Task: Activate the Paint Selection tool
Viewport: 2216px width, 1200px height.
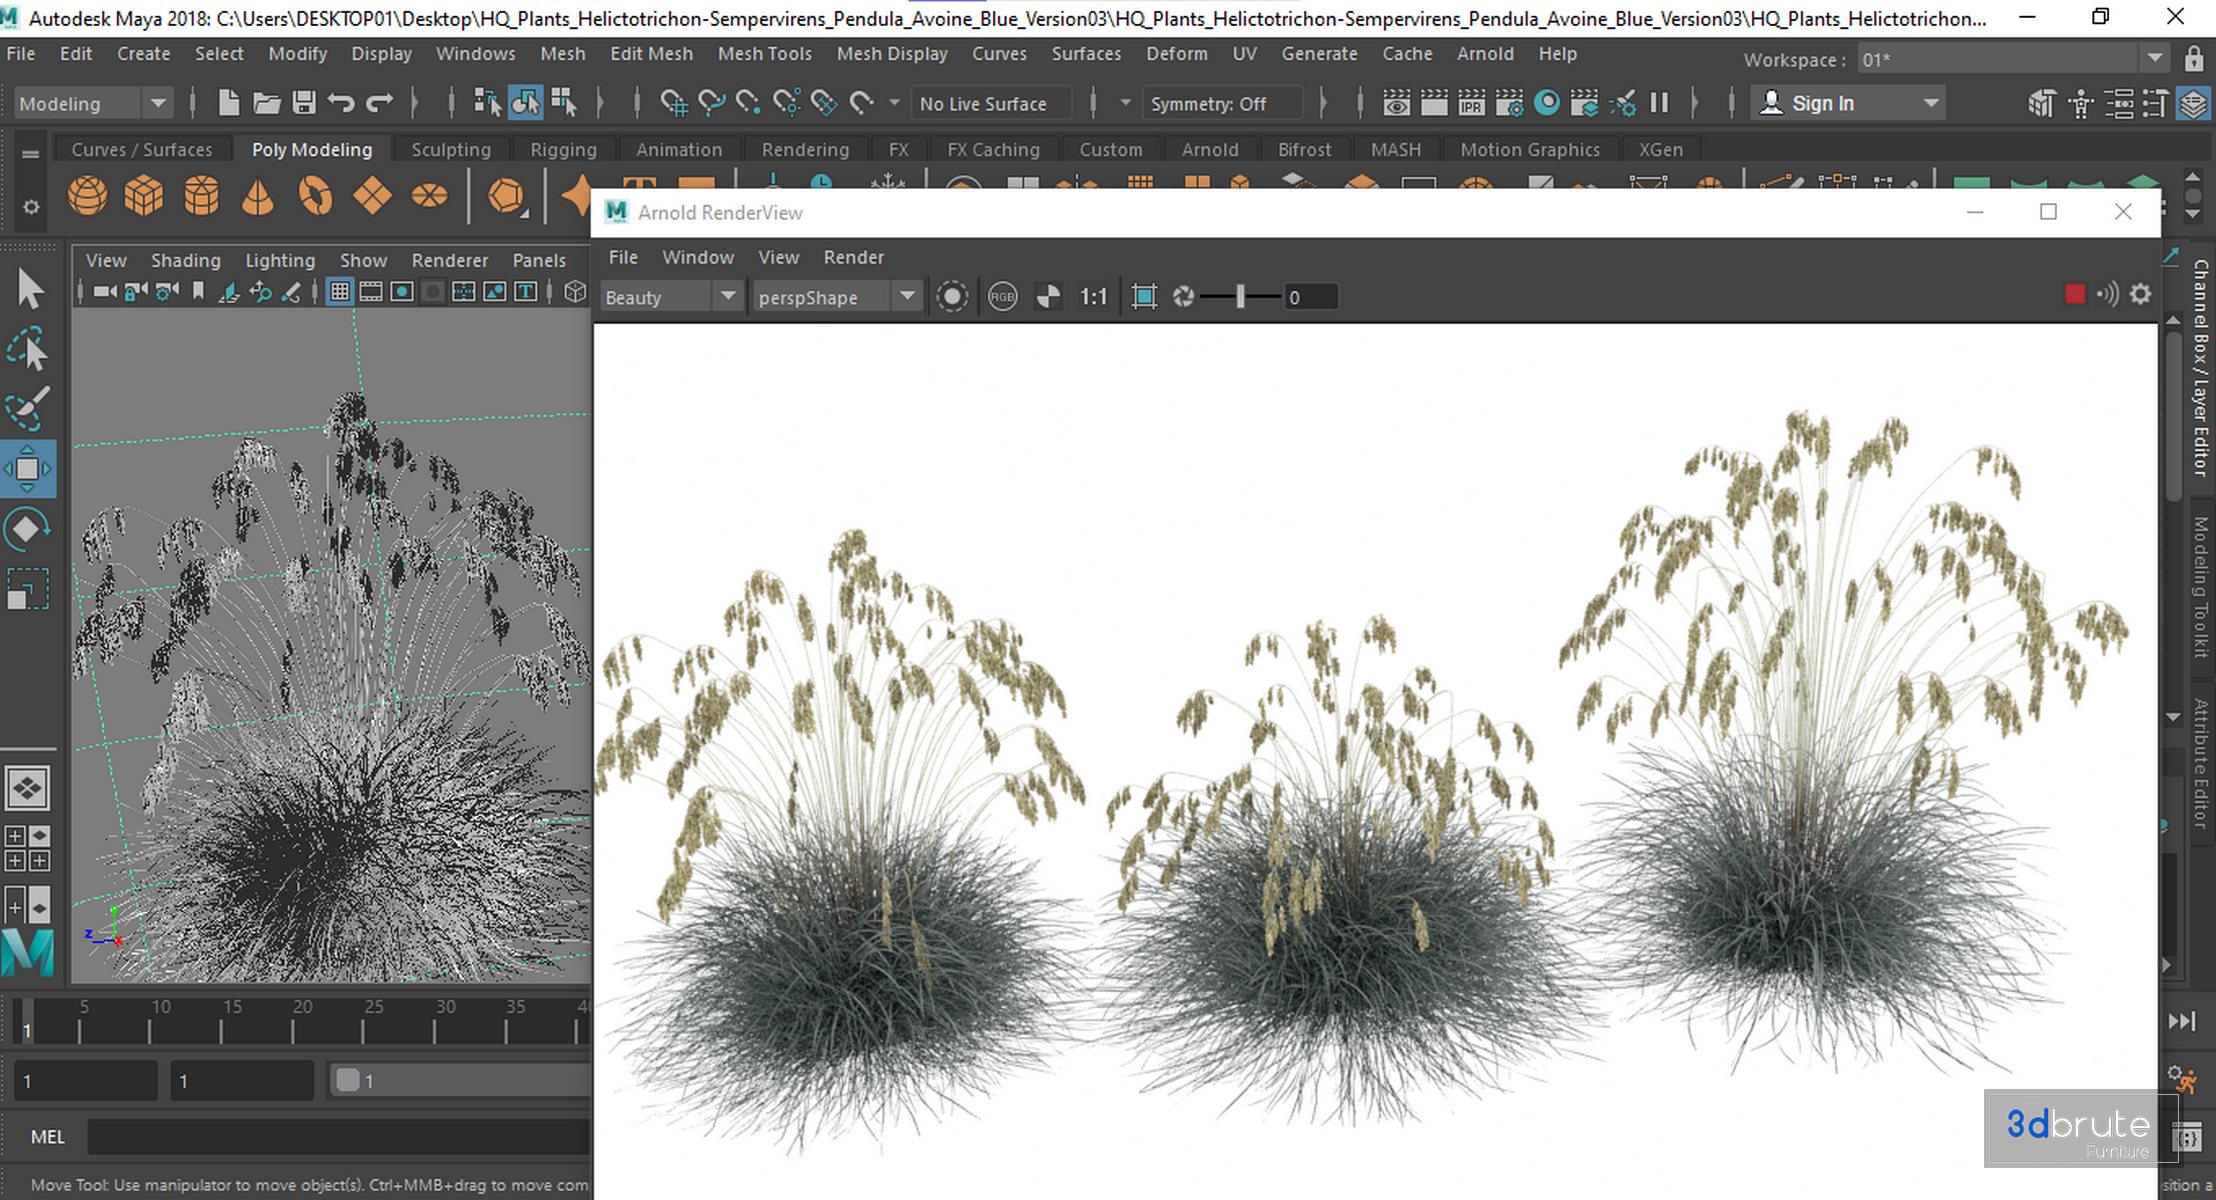Action: pyautogui.click(x=28, y=408)
